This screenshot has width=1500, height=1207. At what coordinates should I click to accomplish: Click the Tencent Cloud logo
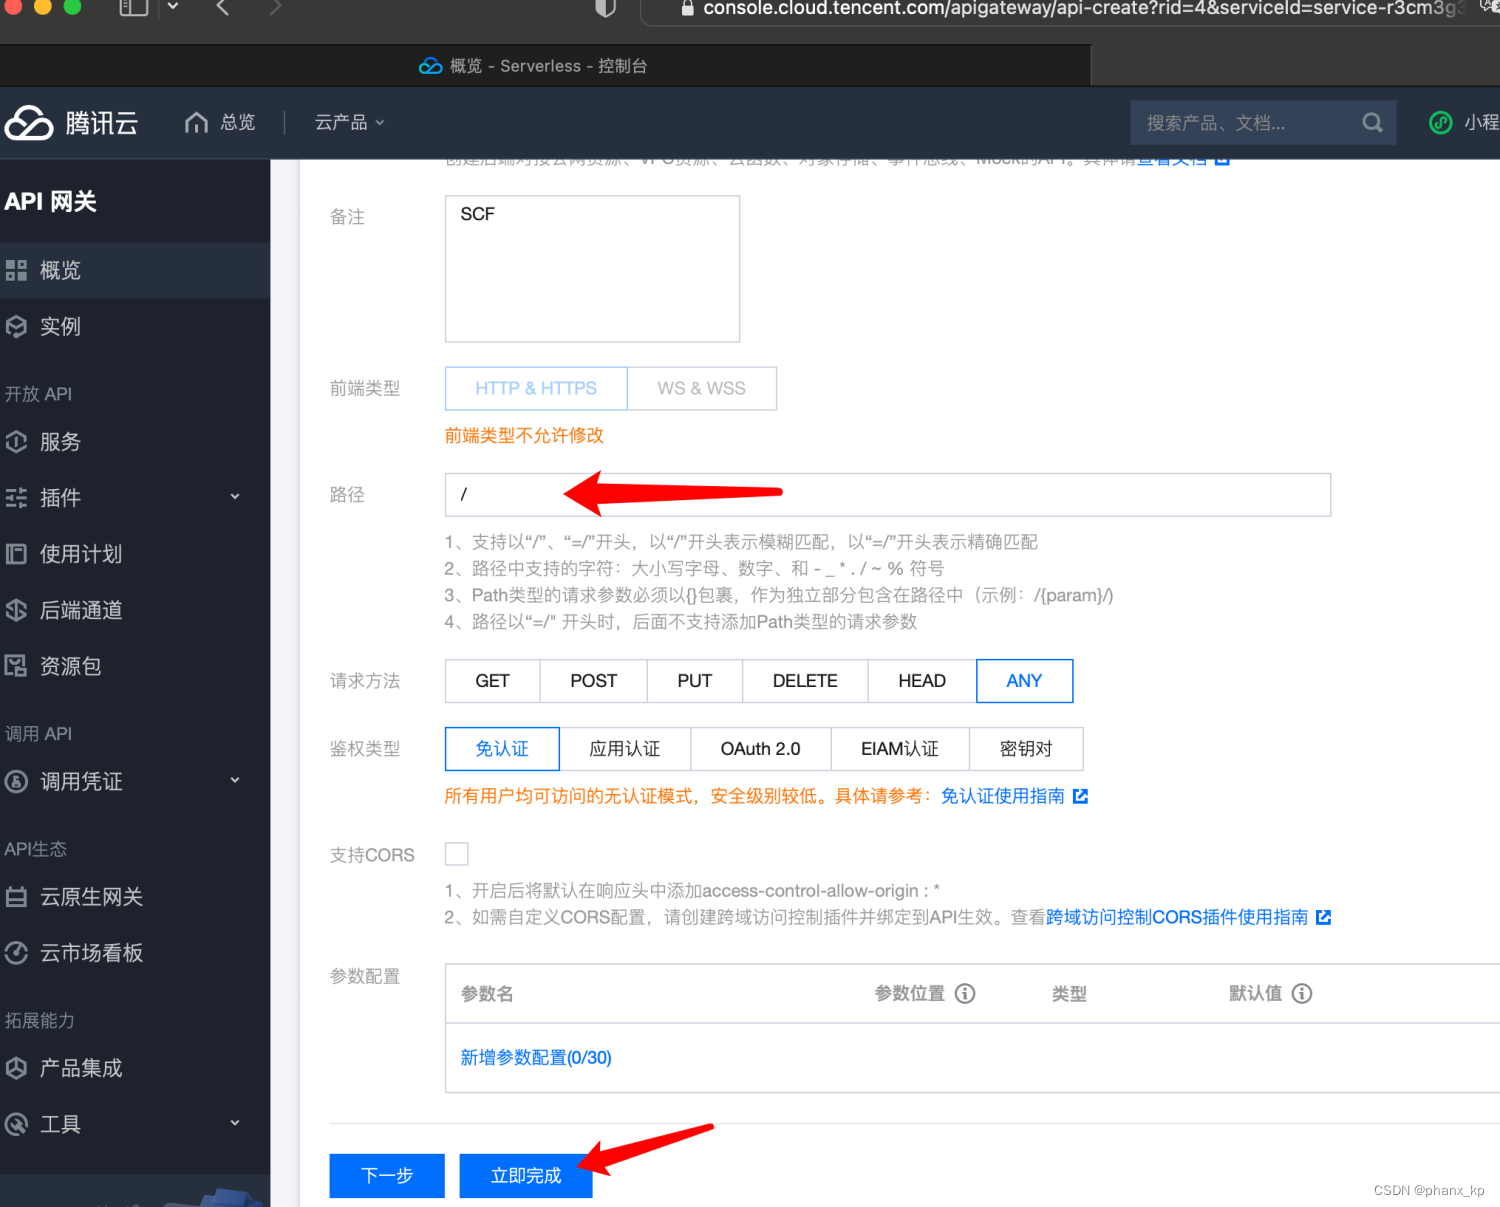pyautogui.click(x=70, y=123)
